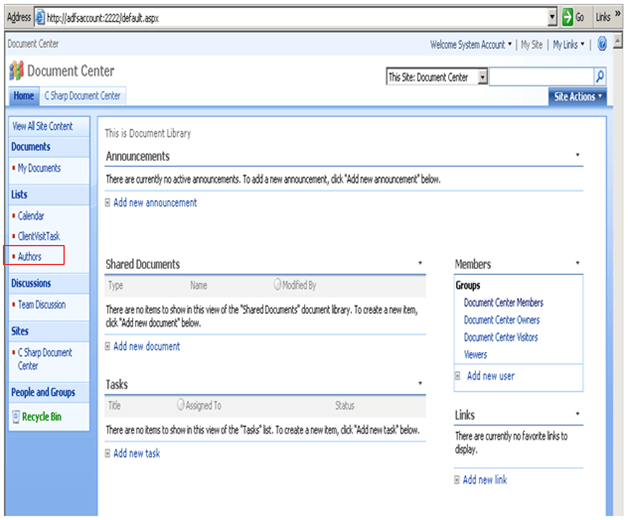Open the help question mark icon
628x520 pixels.
click(602, 45)
